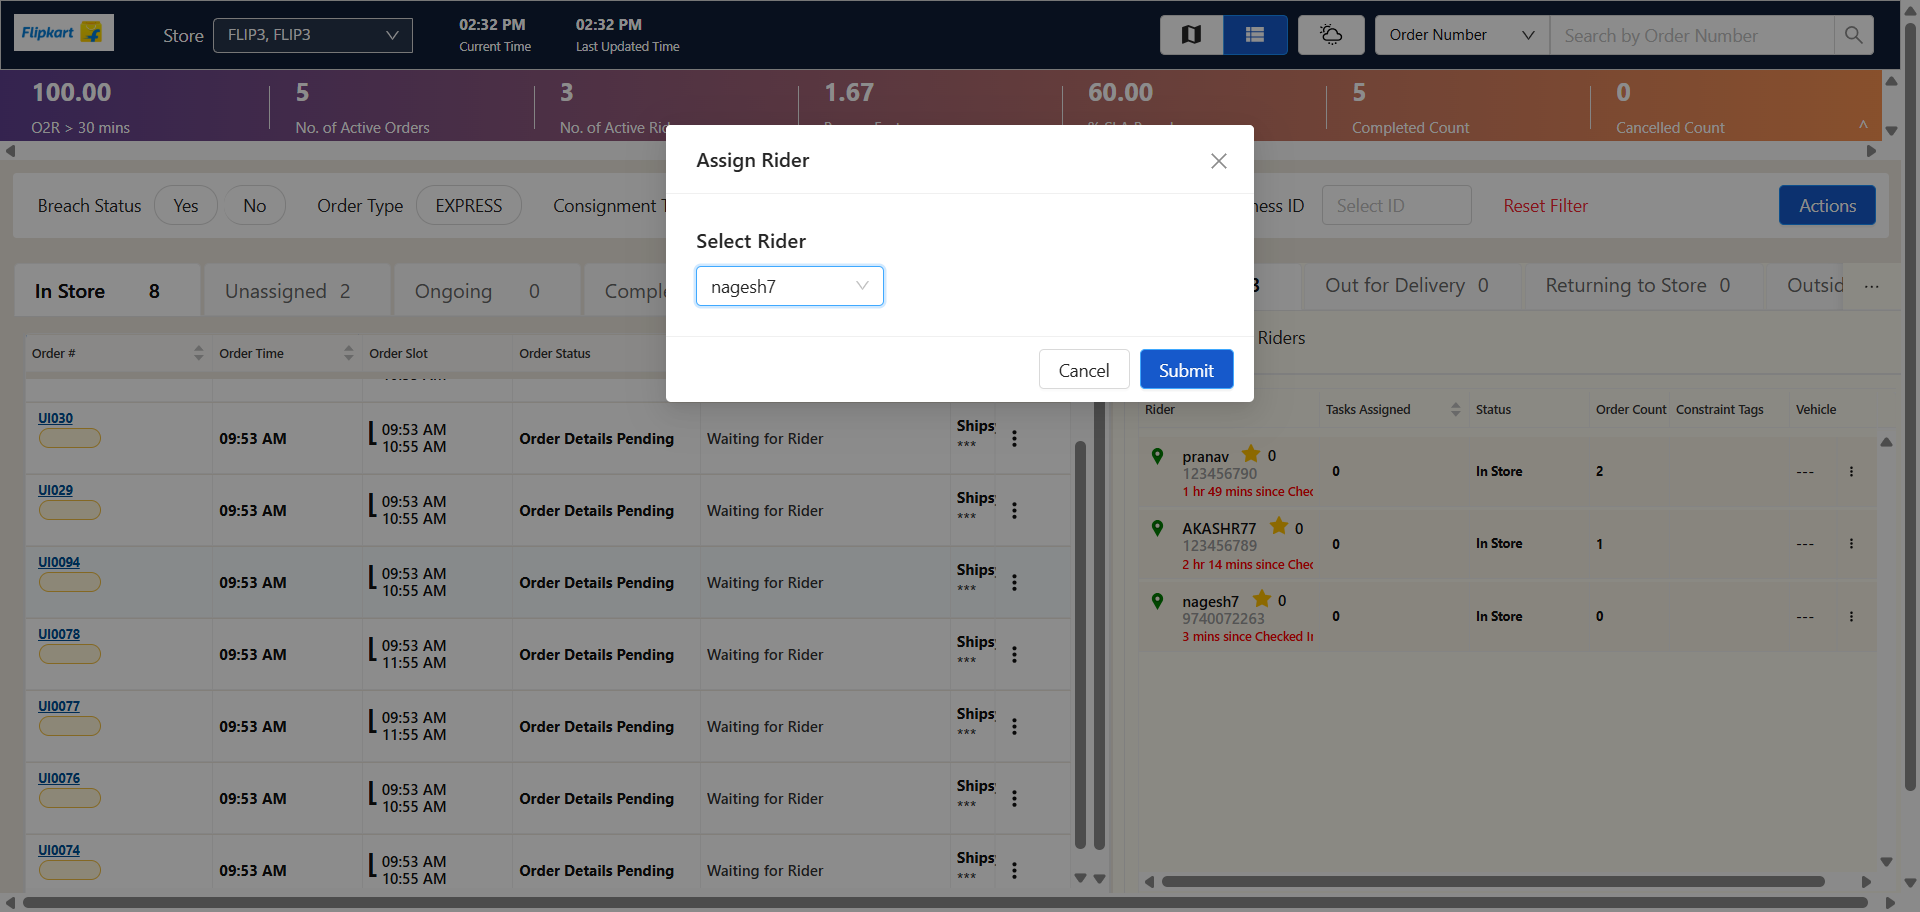Click the Actions button
This screenshot has height=912, width=1920.
click(1827, 205)
